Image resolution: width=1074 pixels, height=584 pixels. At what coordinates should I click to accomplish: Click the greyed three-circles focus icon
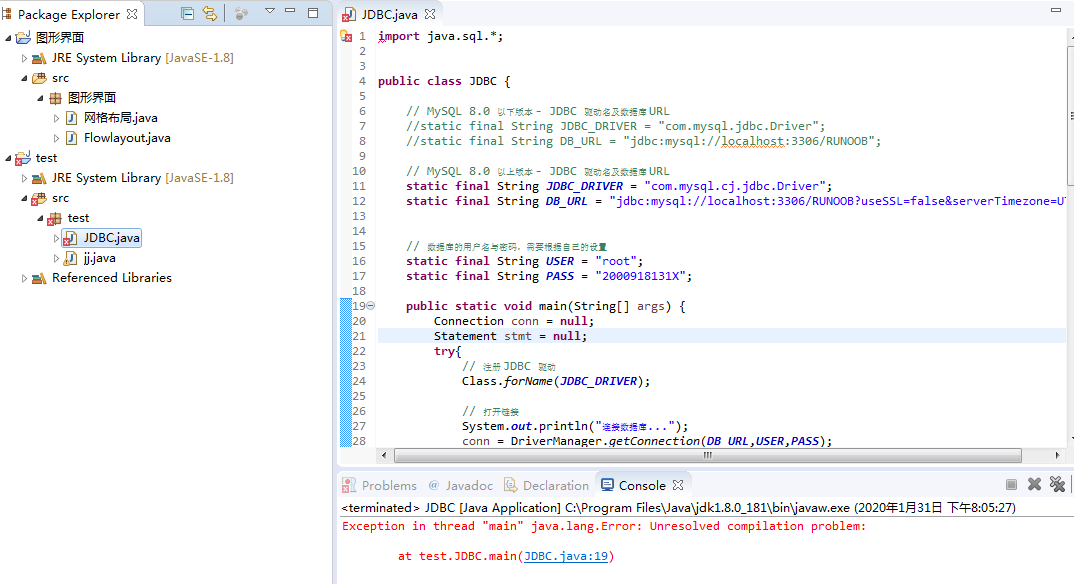(241, 13)
